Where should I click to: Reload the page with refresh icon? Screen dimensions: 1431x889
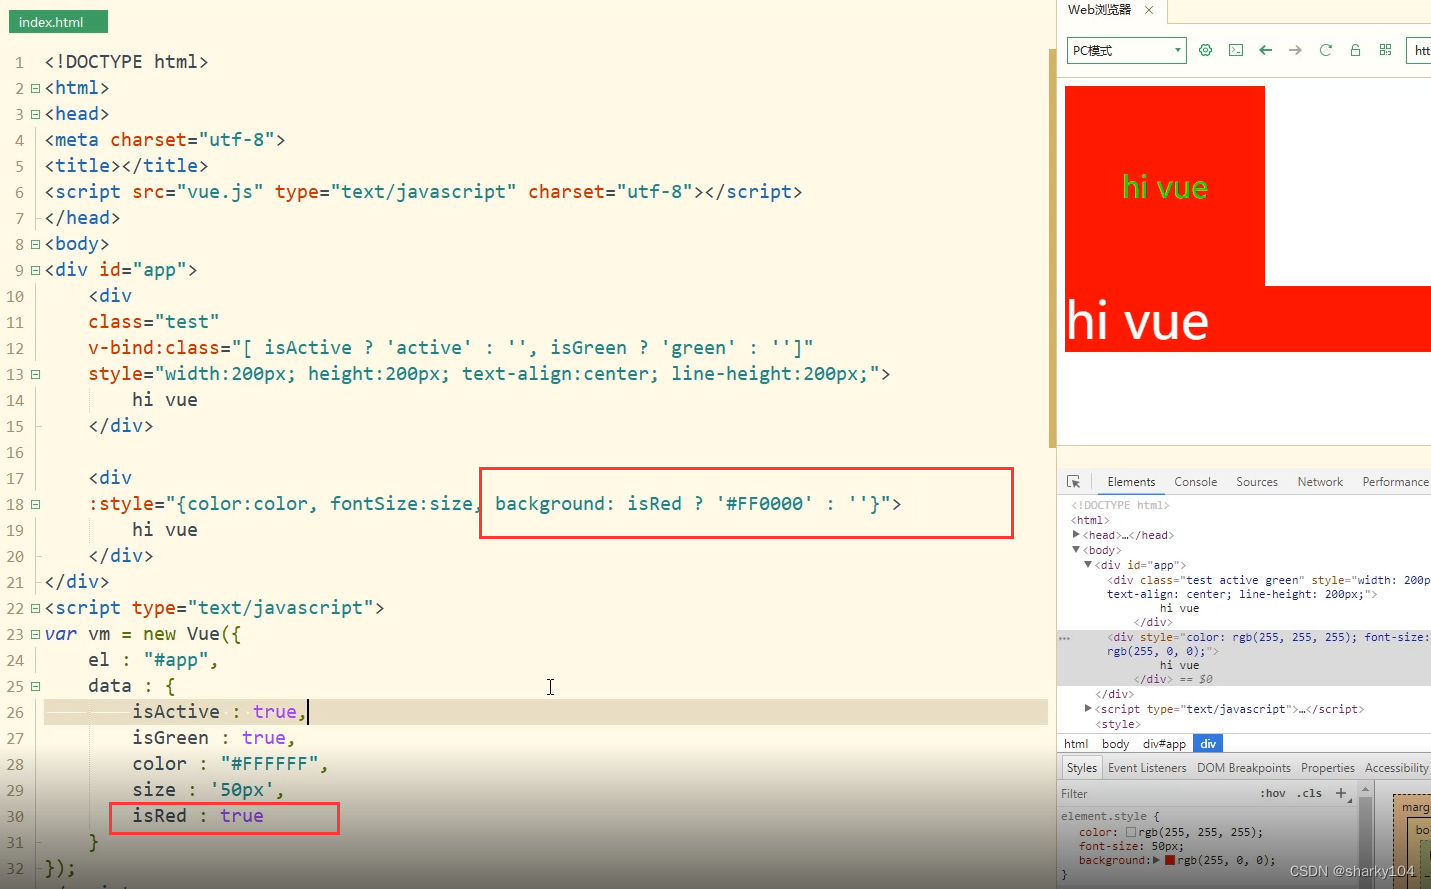click(x=1325, y=50)
